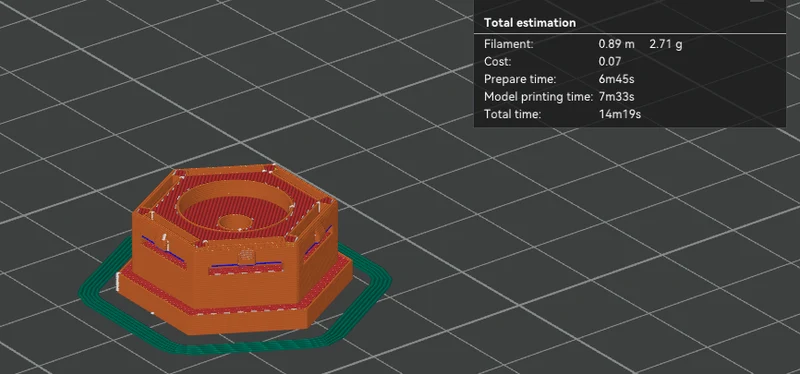Click the Model printing time label
The image size is (800, 374).
click(x=538, y=96)
